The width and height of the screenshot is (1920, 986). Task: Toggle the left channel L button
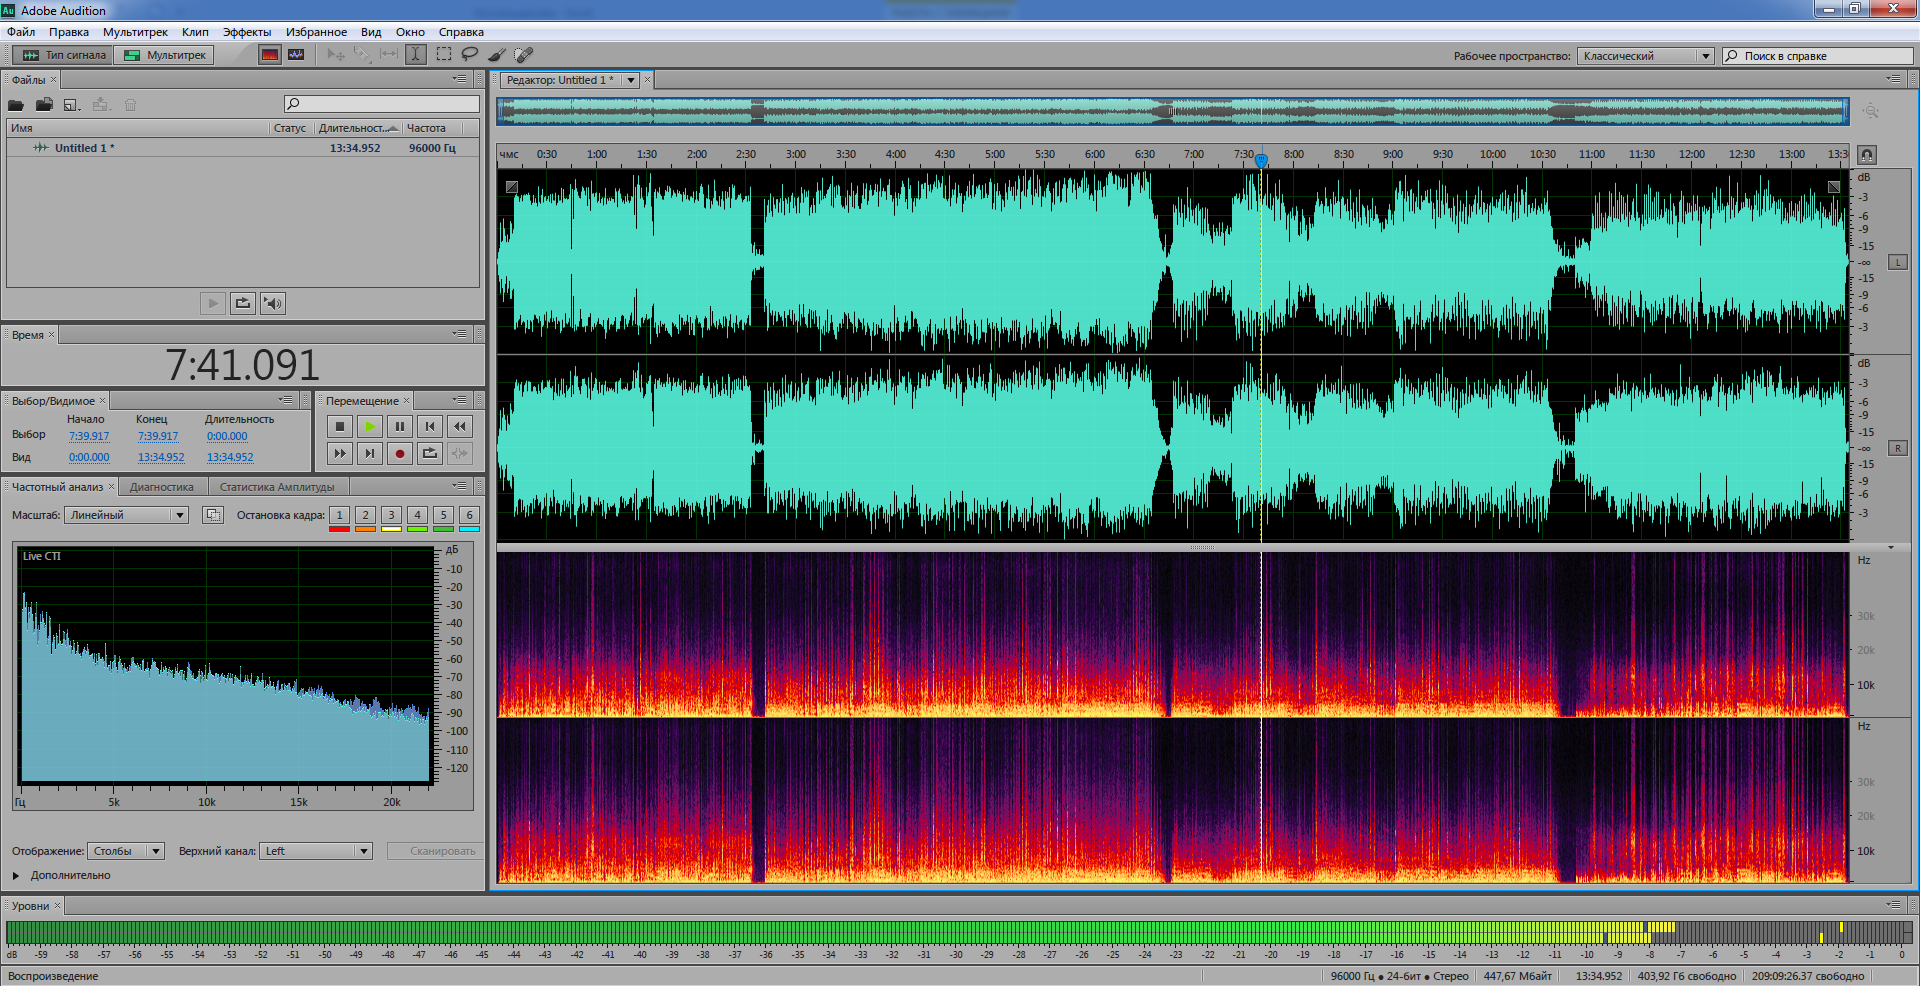click(1897, 262)
